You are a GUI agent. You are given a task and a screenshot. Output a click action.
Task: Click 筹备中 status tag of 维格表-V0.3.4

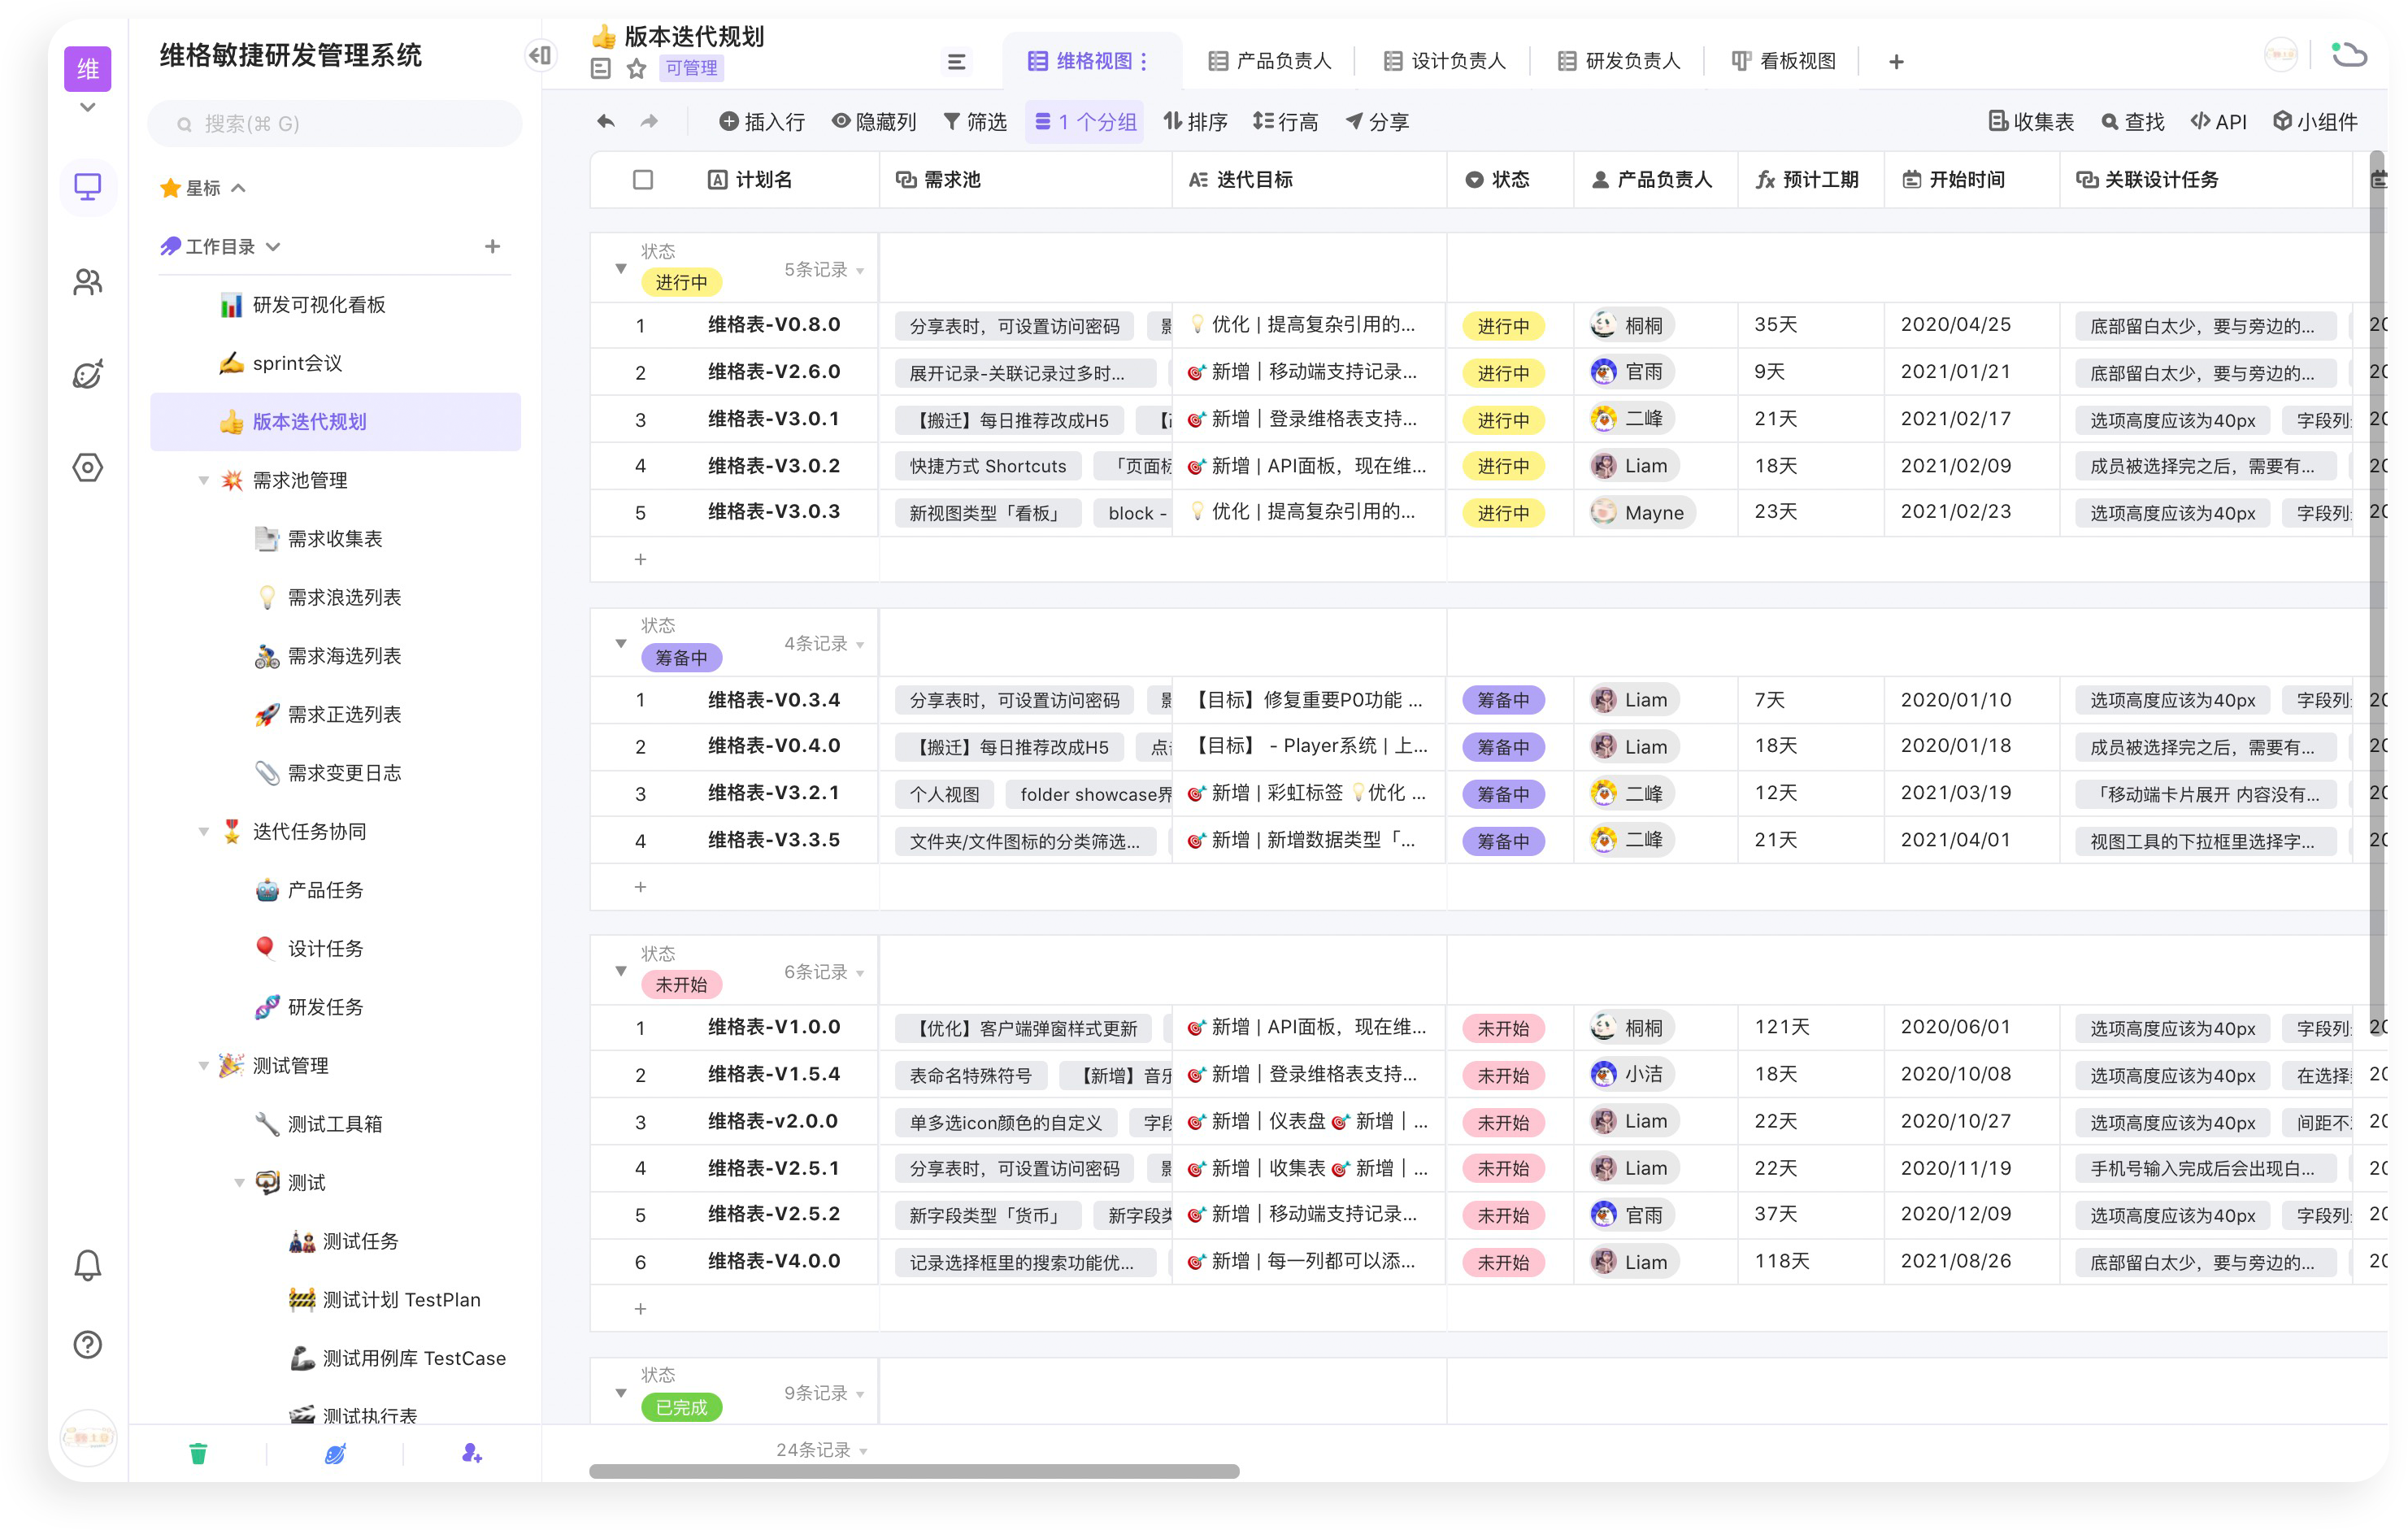pyautogui.click(x=1503, y=700)
